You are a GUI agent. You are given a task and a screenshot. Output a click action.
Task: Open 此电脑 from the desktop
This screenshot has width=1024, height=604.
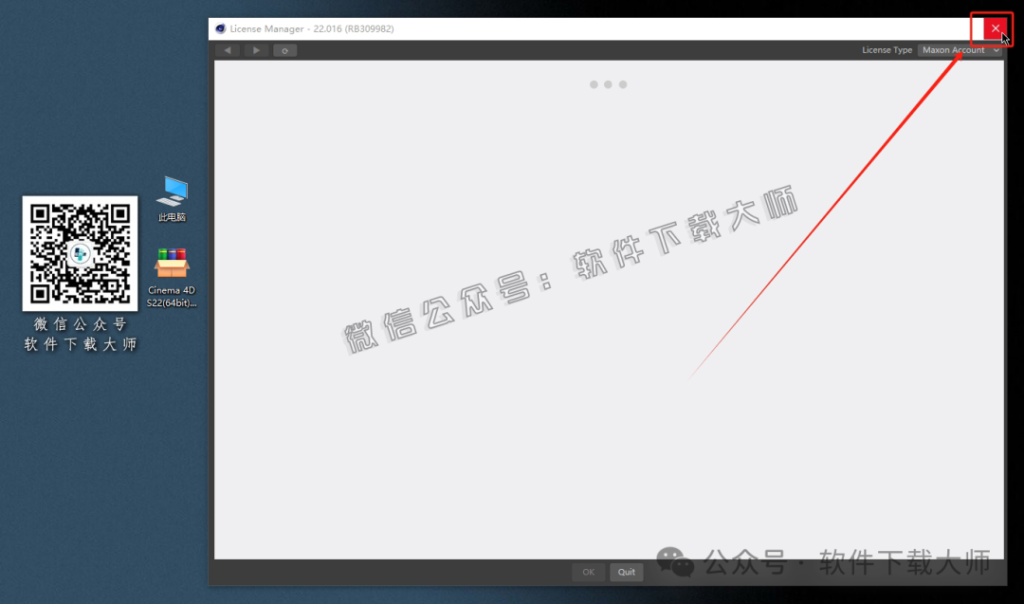click(171, 193)
